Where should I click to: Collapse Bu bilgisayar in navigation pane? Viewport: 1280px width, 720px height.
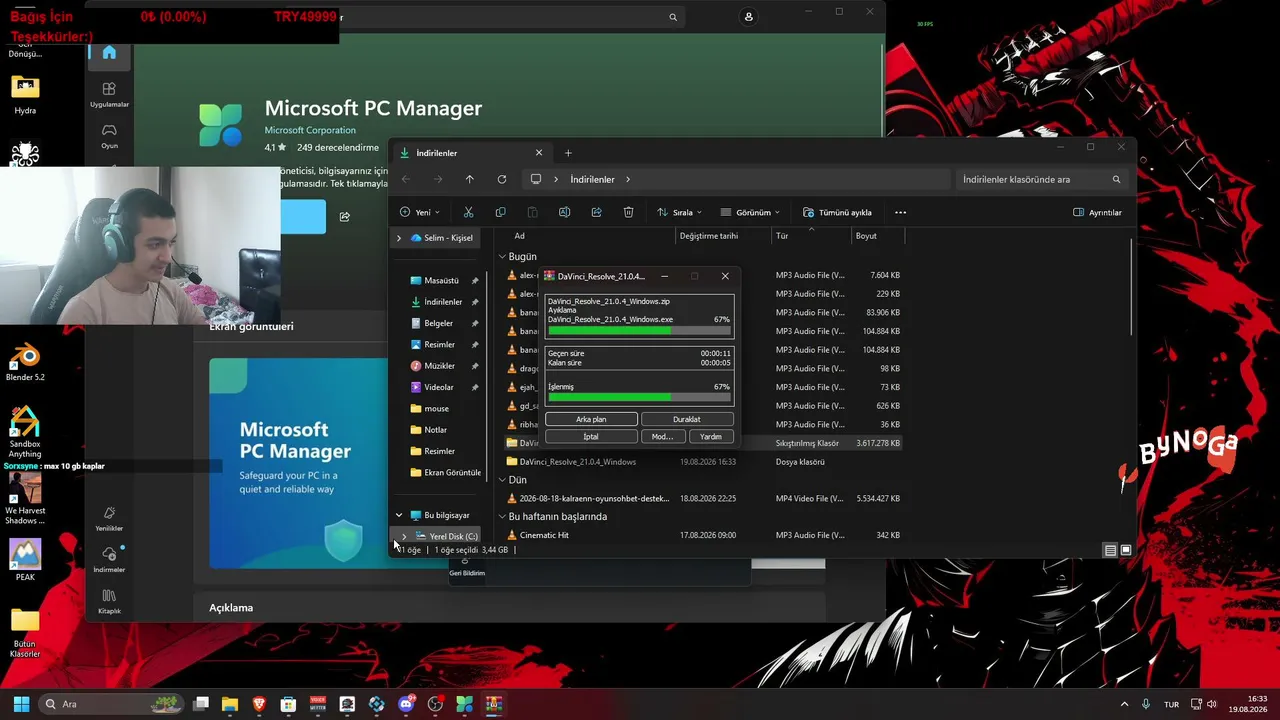coord(399,515)
